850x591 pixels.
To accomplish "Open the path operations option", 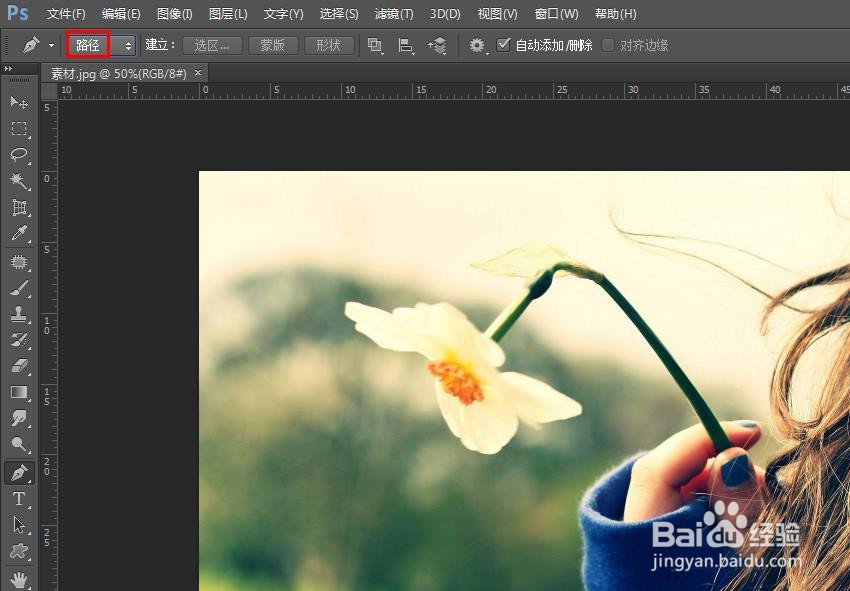I will click(375, 46).
